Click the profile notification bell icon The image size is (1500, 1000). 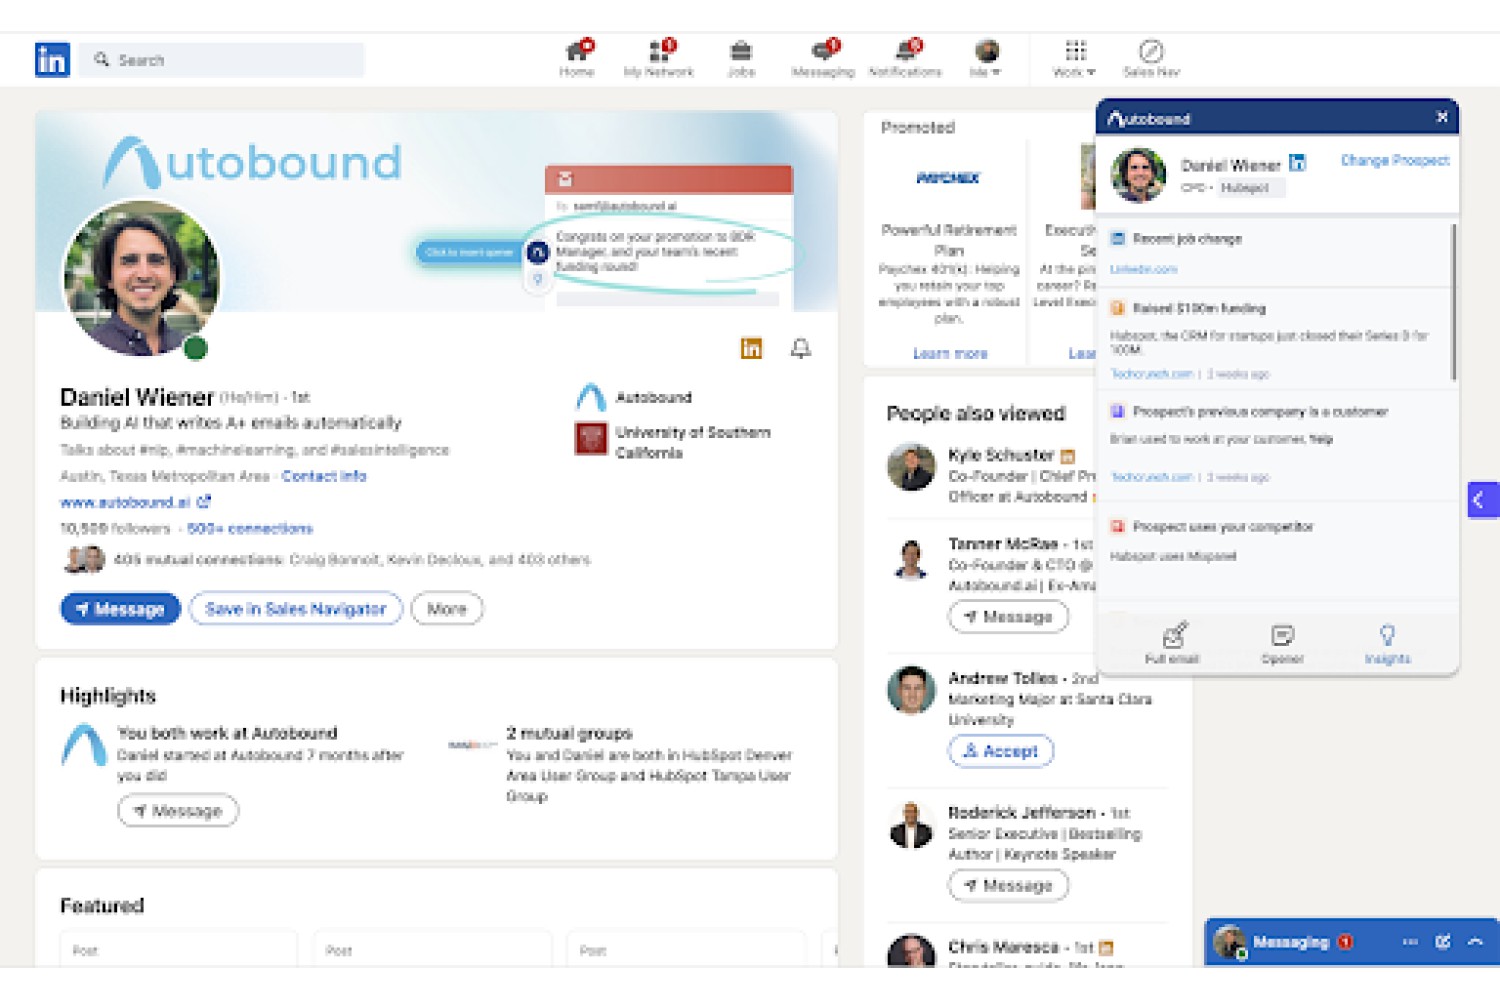pos(800,348)
